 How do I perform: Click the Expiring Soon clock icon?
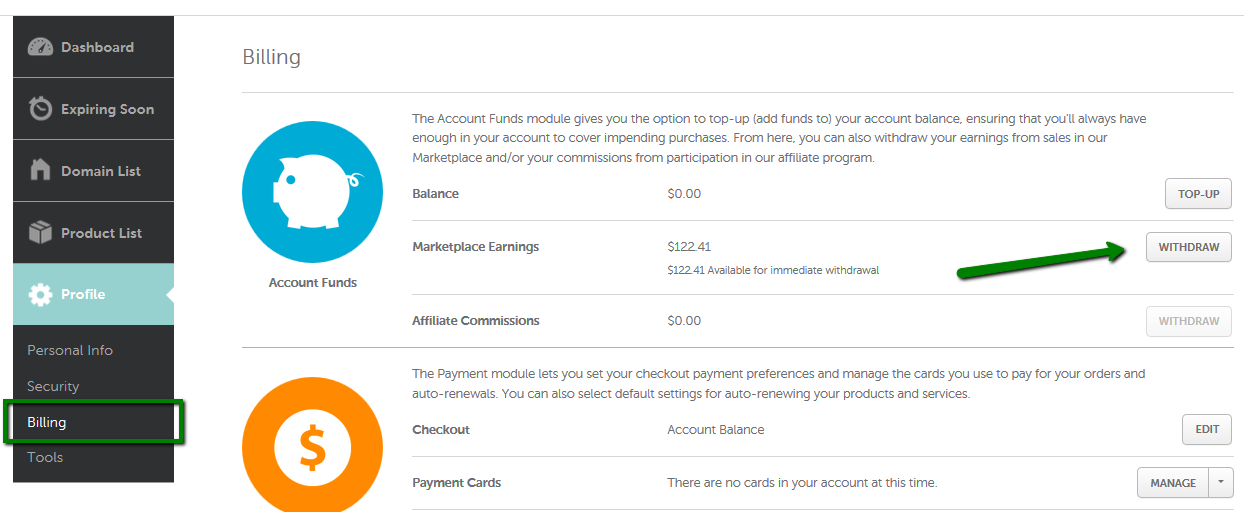[40, 109]
